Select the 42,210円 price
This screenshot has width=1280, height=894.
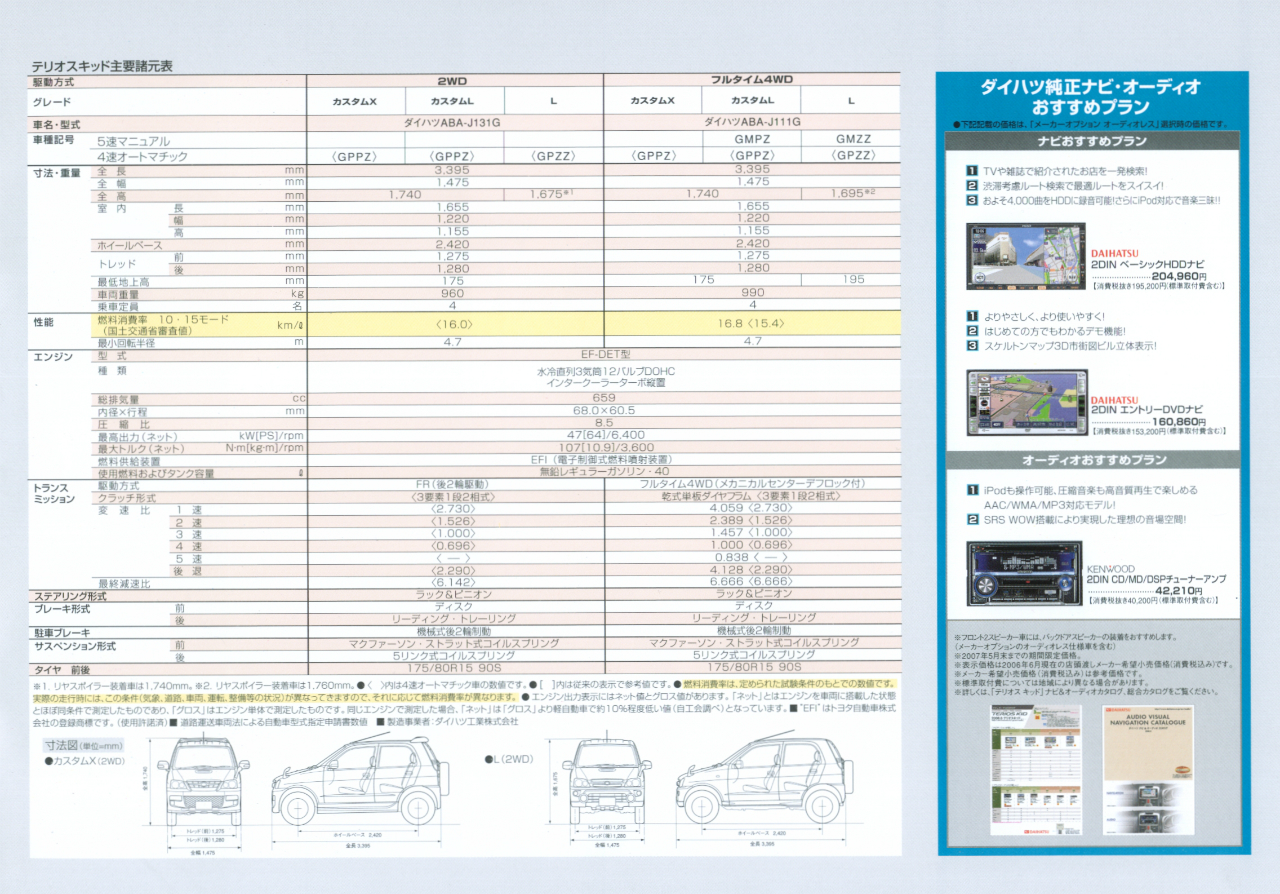1180,590
